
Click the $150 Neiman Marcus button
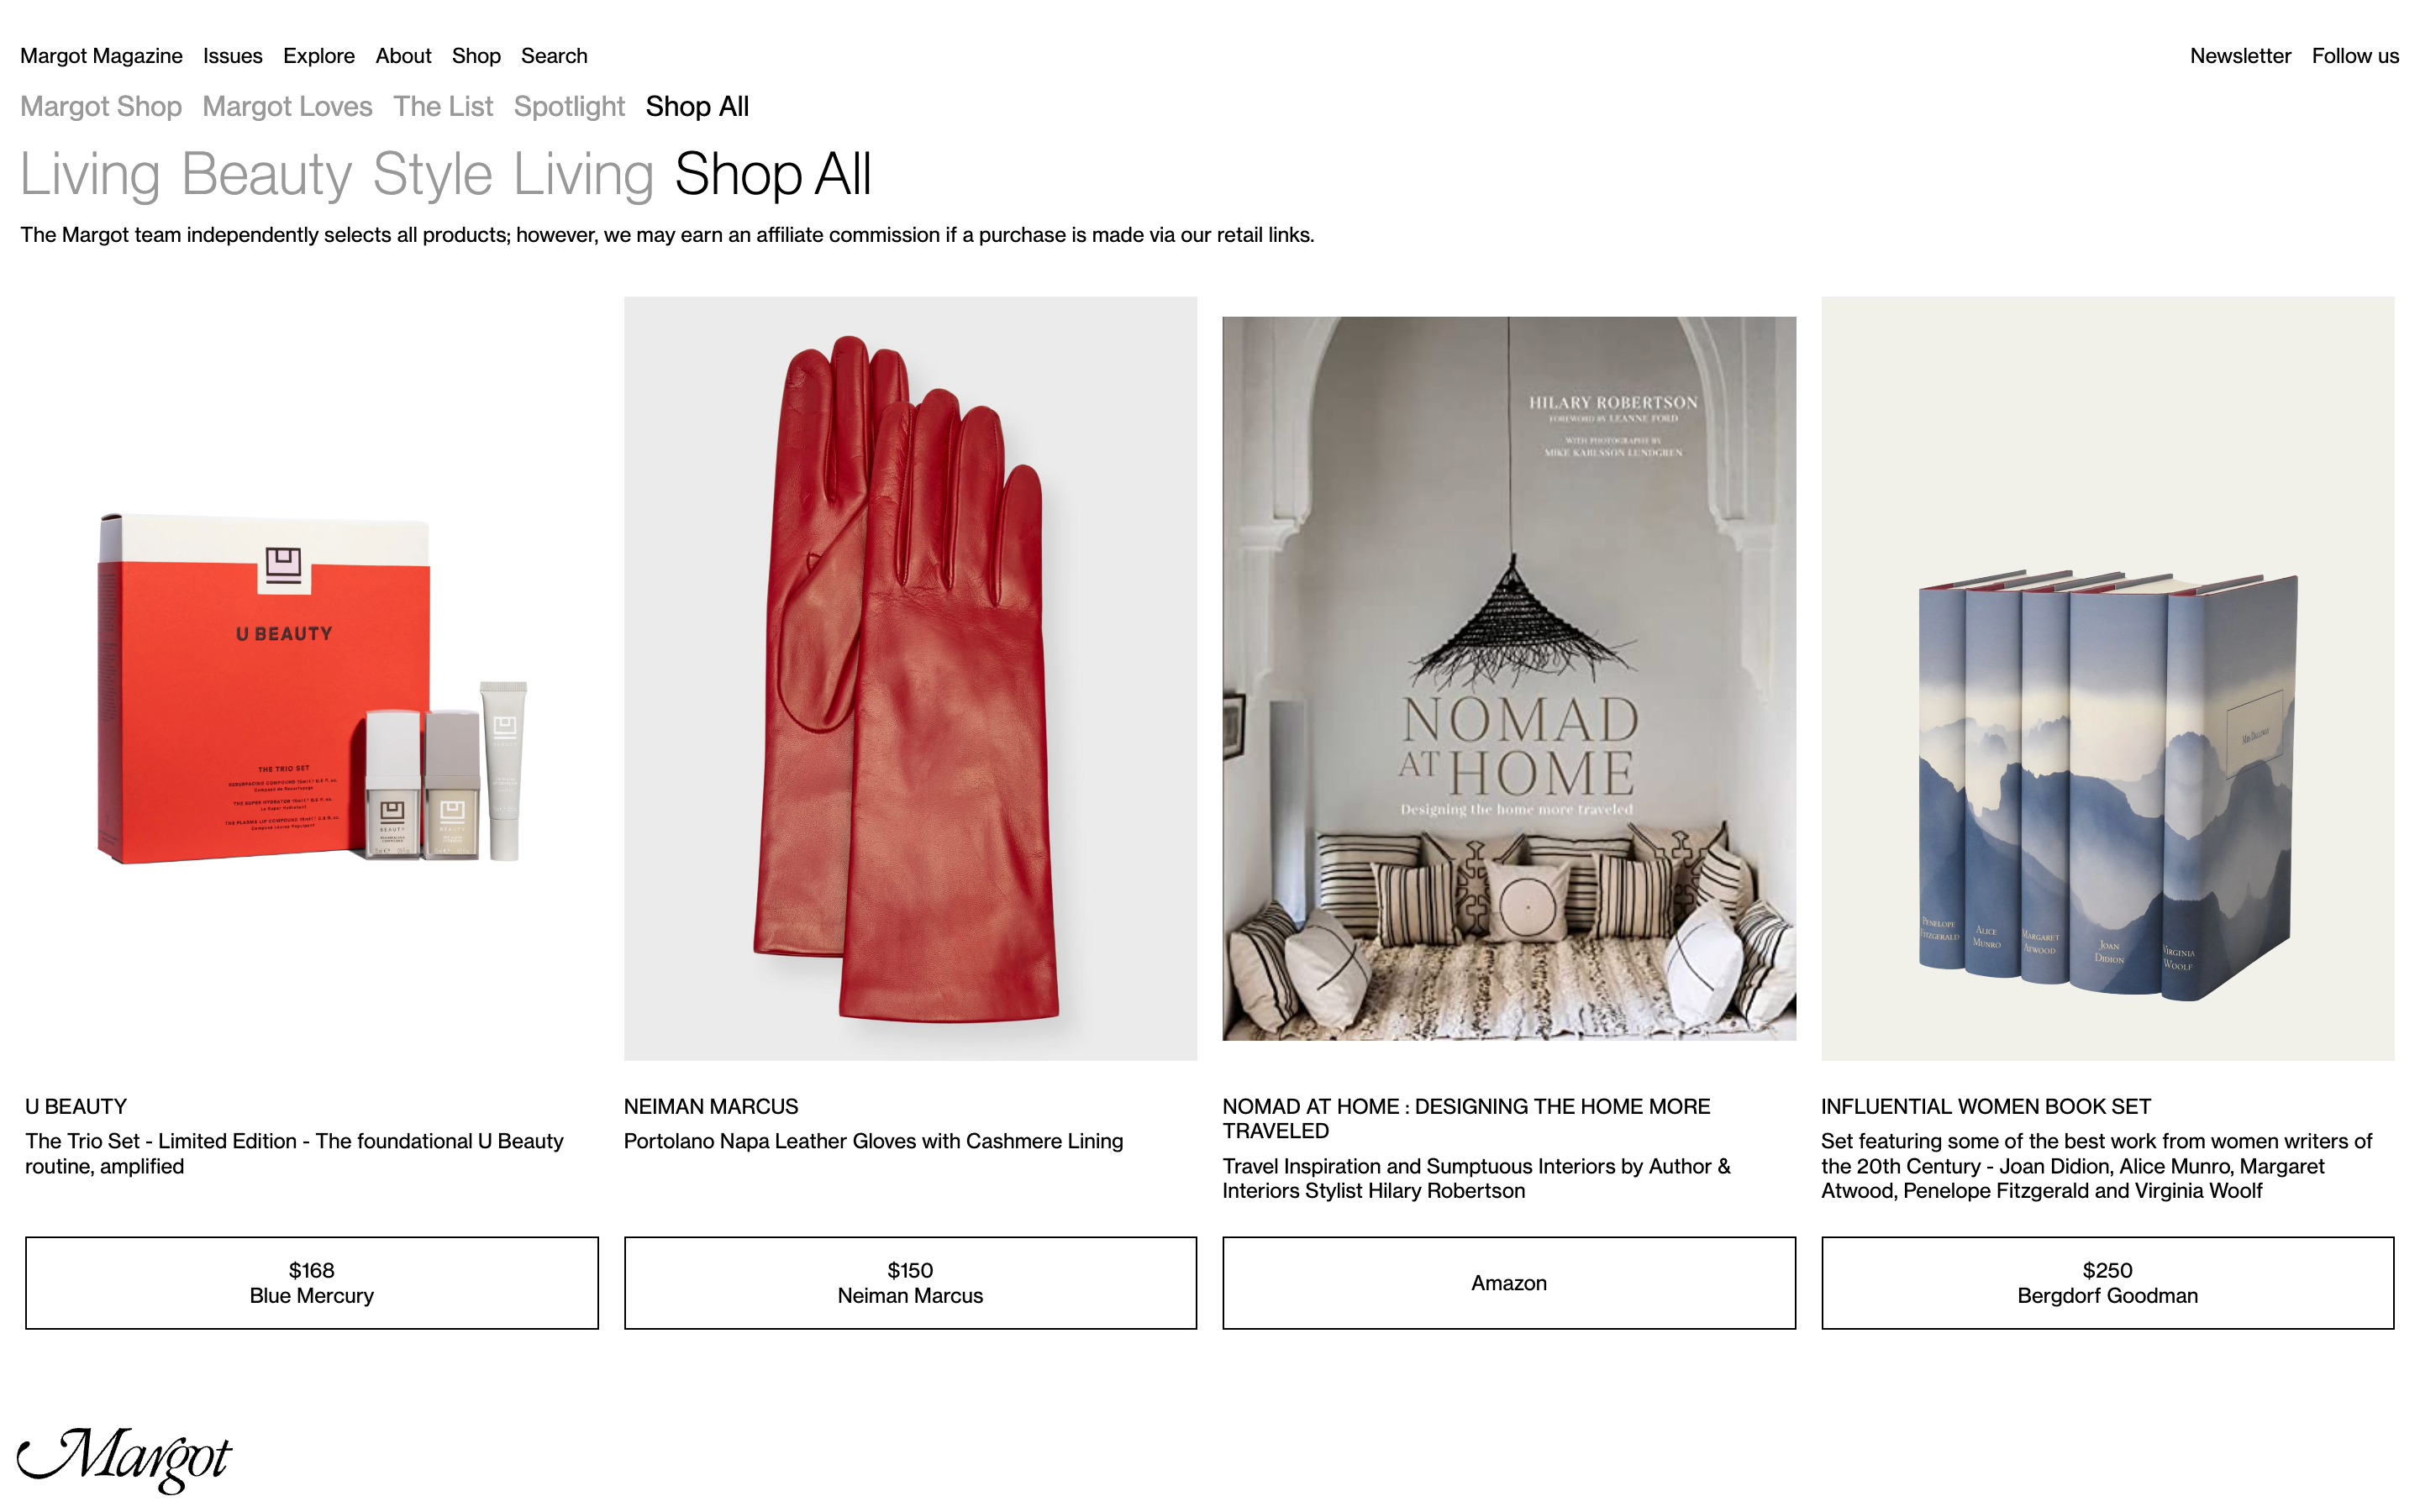(x=910, y=1282)
